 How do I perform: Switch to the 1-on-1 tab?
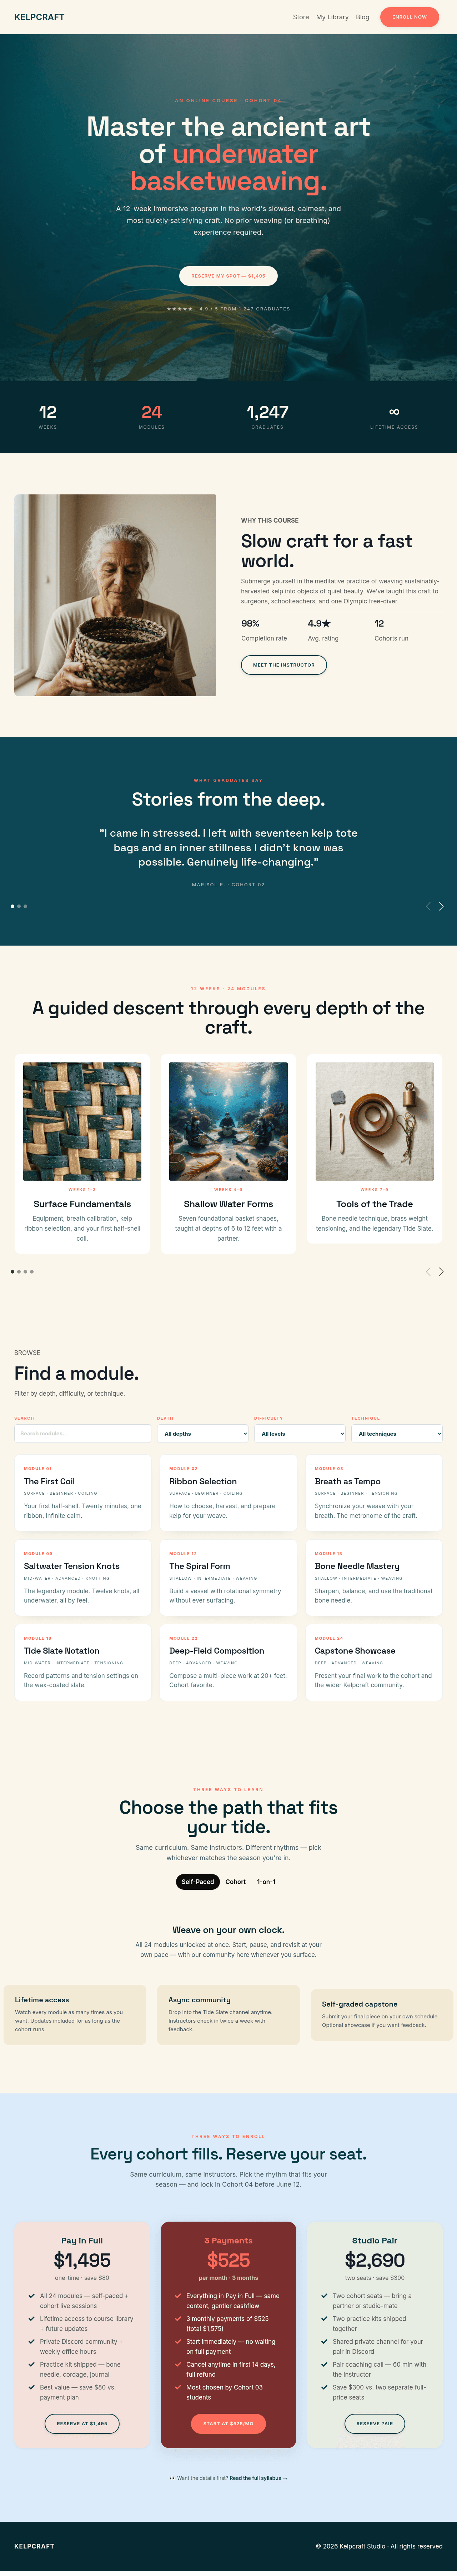[x=266, y=1882]
